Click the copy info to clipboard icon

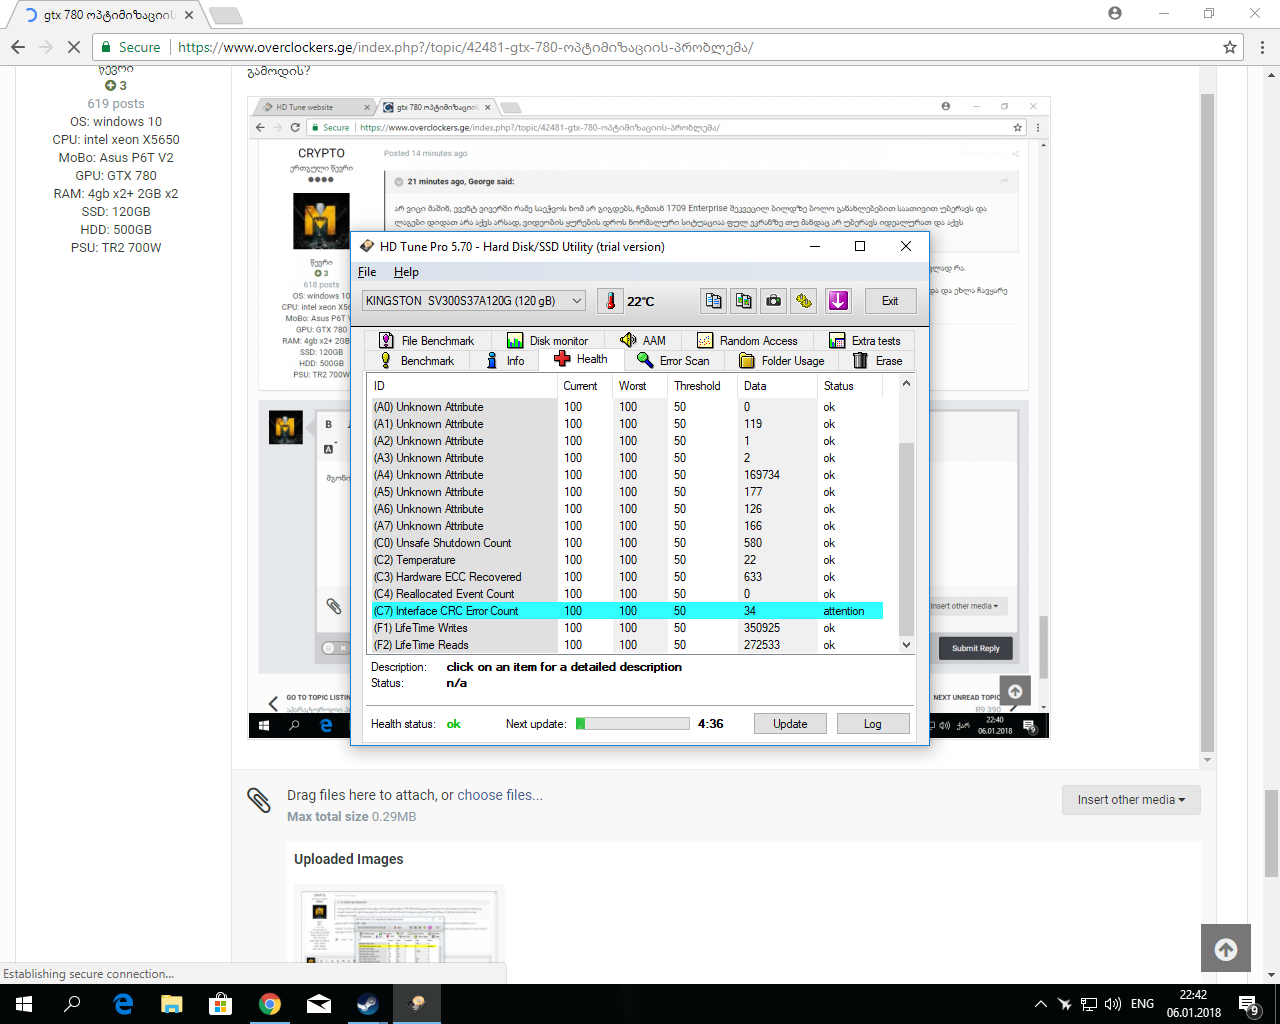tap(713, 301)
